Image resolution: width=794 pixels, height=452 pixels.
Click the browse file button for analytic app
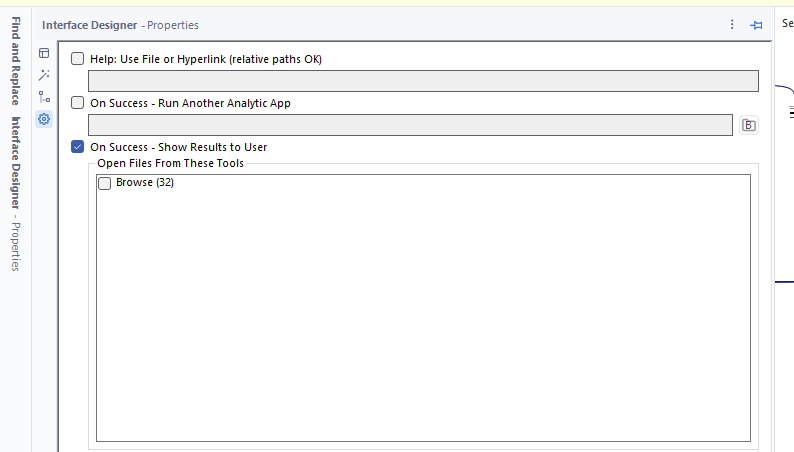pyautogui.click(x=748, y=125)
